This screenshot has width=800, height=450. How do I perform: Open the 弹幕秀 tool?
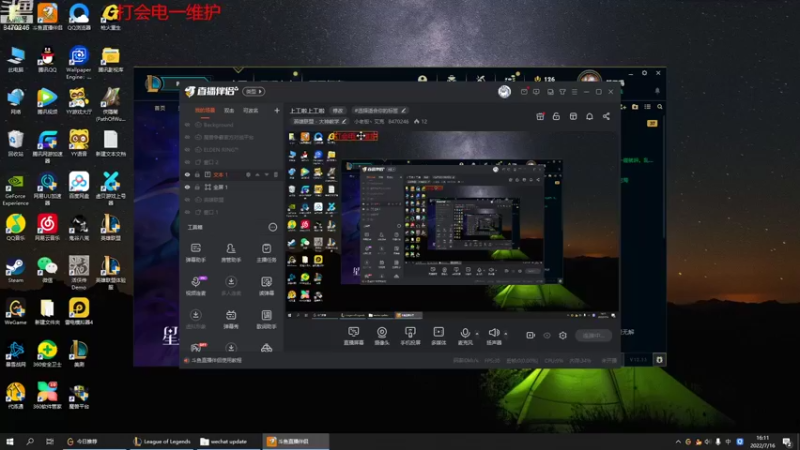(231, 319)
